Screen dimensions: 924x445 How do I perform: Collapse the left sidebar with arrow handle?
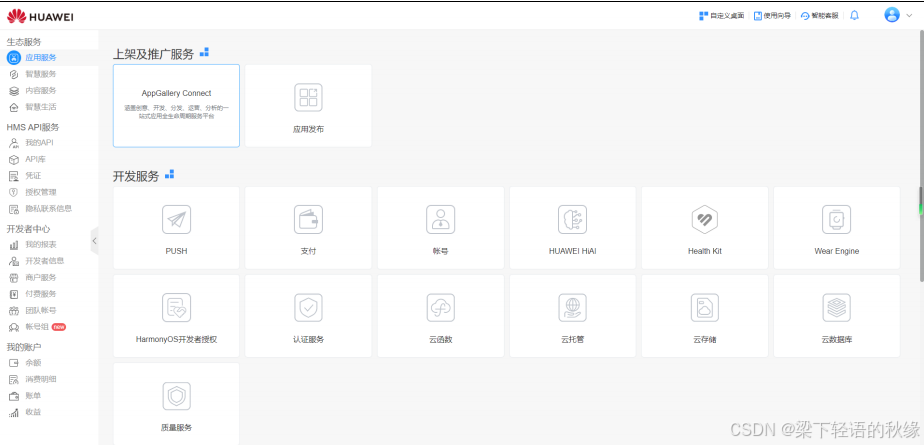pyautogui.click(x=94, y=240)
